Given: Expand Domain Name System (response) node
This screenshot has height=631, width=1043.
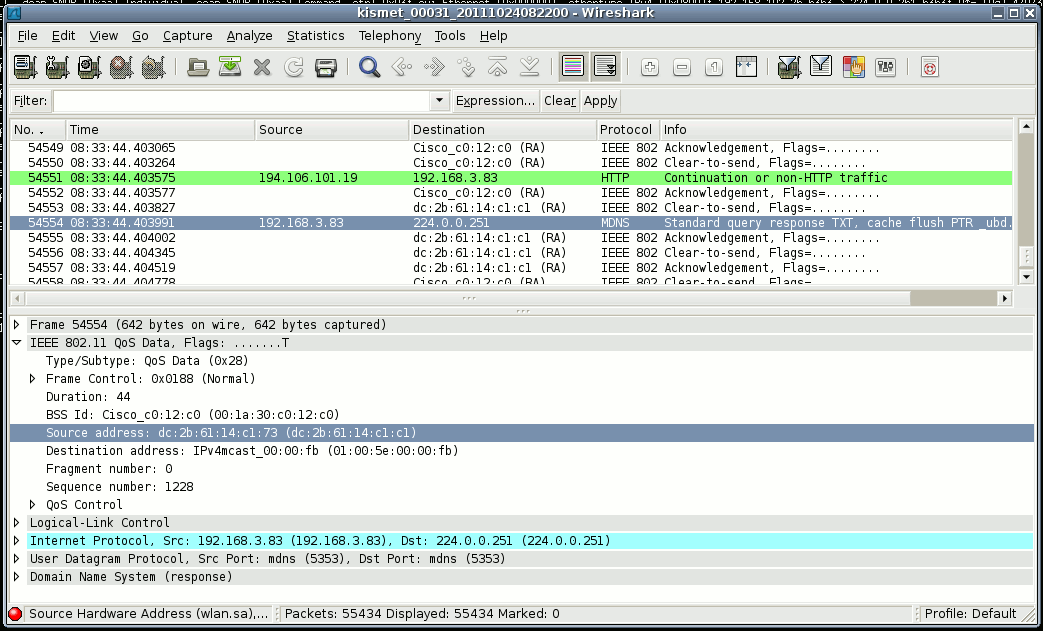Looking at the screenshot, I should [17, 576].
